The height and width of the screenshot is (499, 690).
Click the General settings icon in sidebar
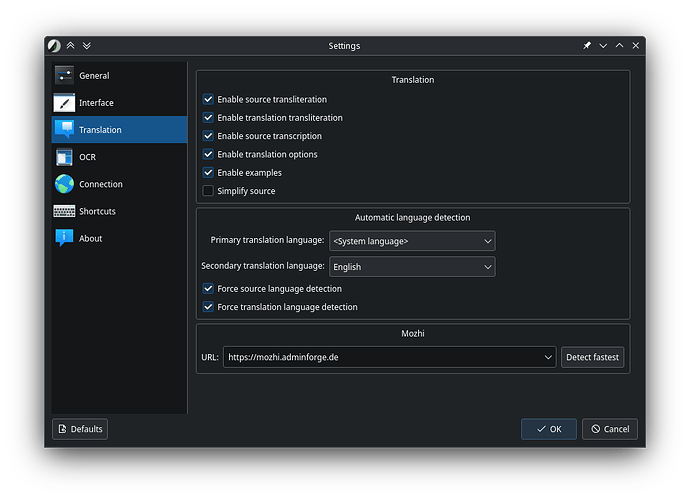click(64, 75)
